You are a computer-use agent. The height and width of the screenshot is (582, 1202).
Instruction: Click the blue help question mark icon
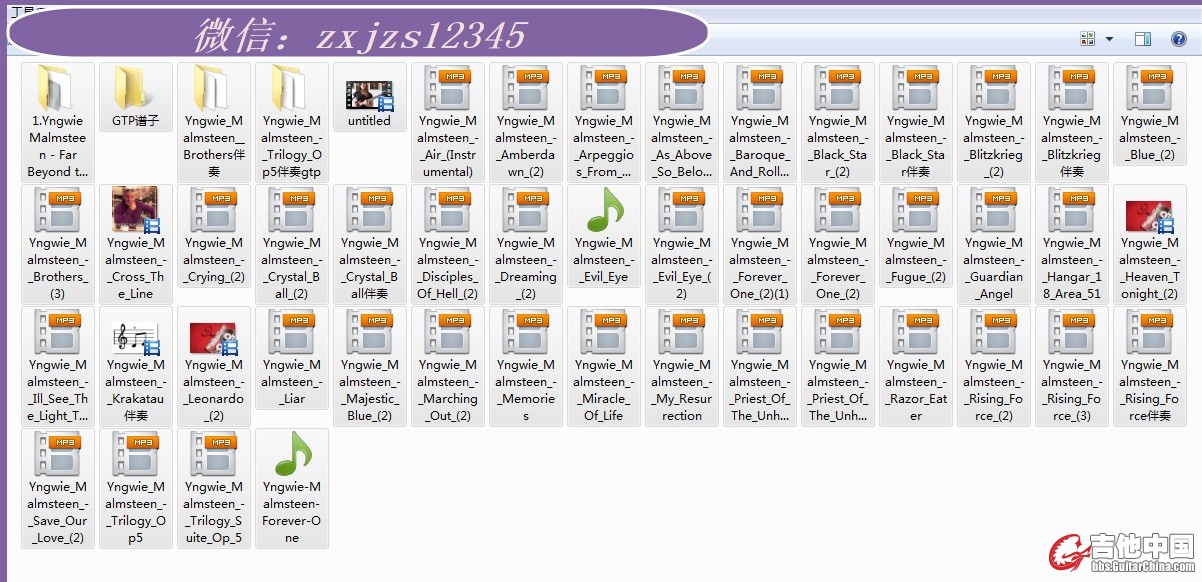(x=1178, y=39)
